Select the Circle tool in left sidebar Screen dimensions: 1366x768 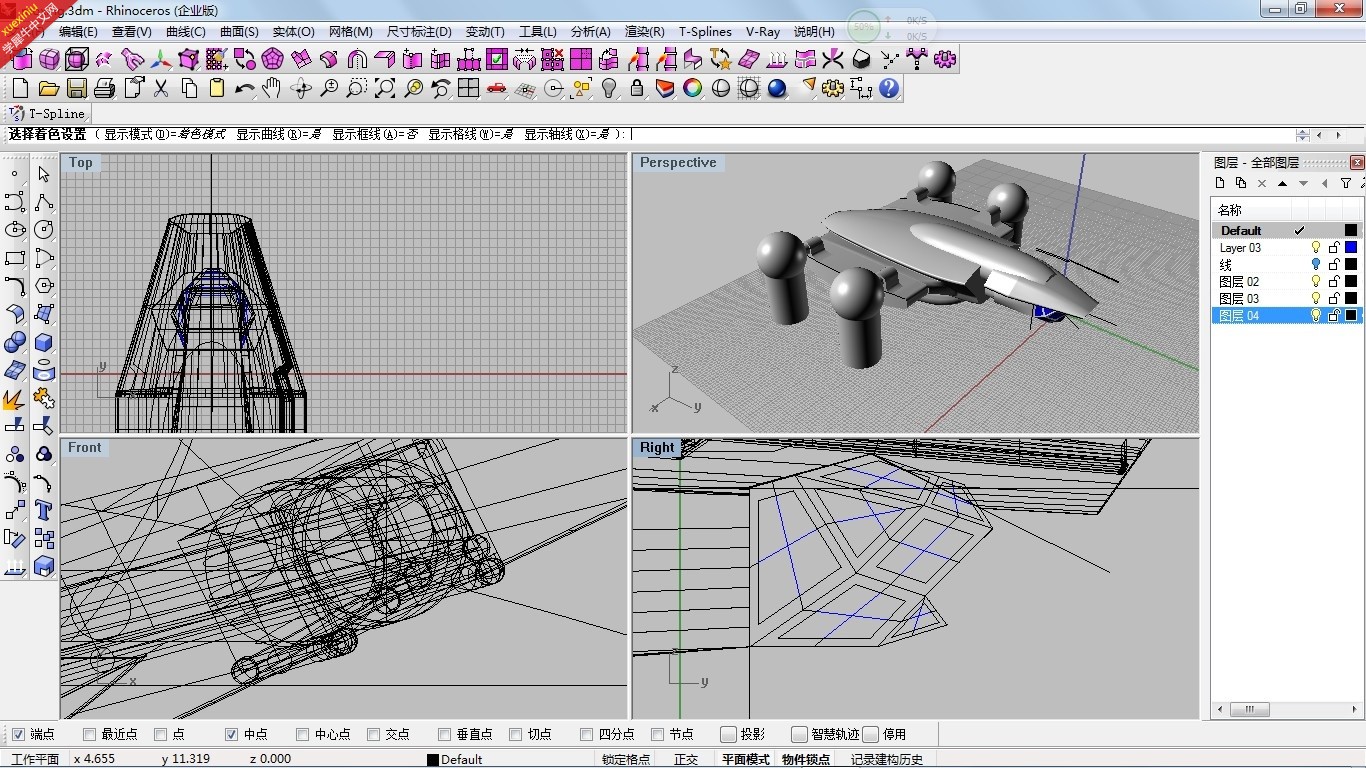pyautogui.click(x=43, y=230)
